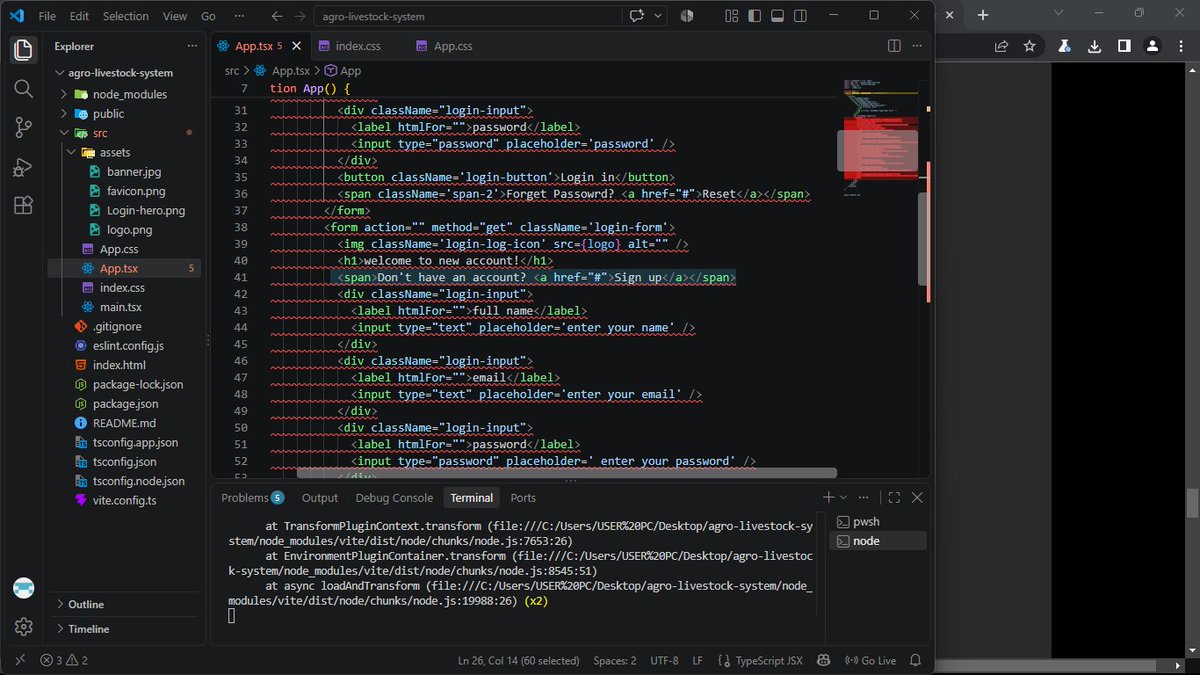Screen dimensions: 1200x675
Task: Open editor More Actions ellipsis
Action: point(918,46)
